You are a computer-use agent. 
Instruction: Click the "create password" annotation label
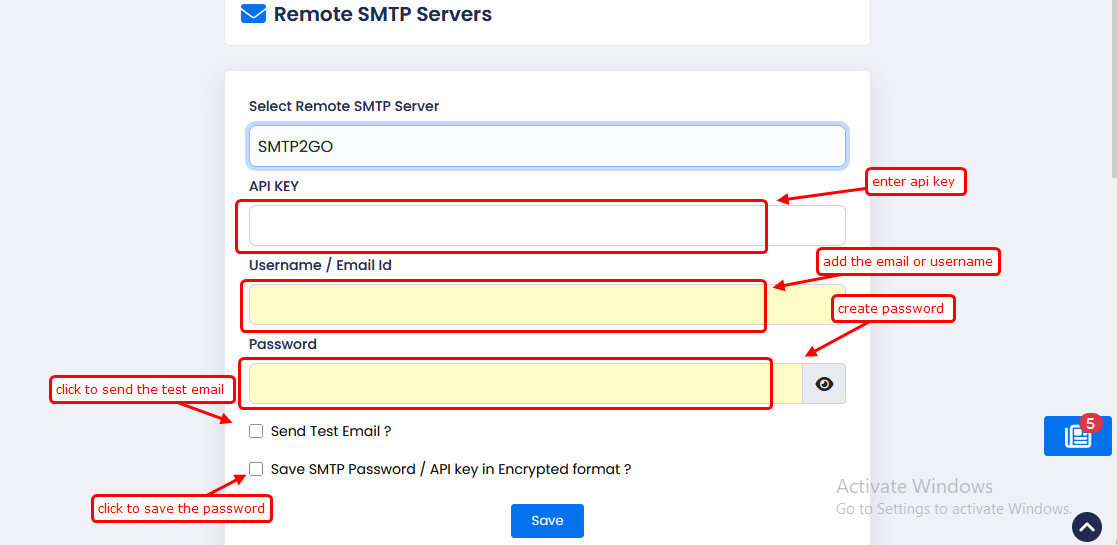tap(891, 309)
